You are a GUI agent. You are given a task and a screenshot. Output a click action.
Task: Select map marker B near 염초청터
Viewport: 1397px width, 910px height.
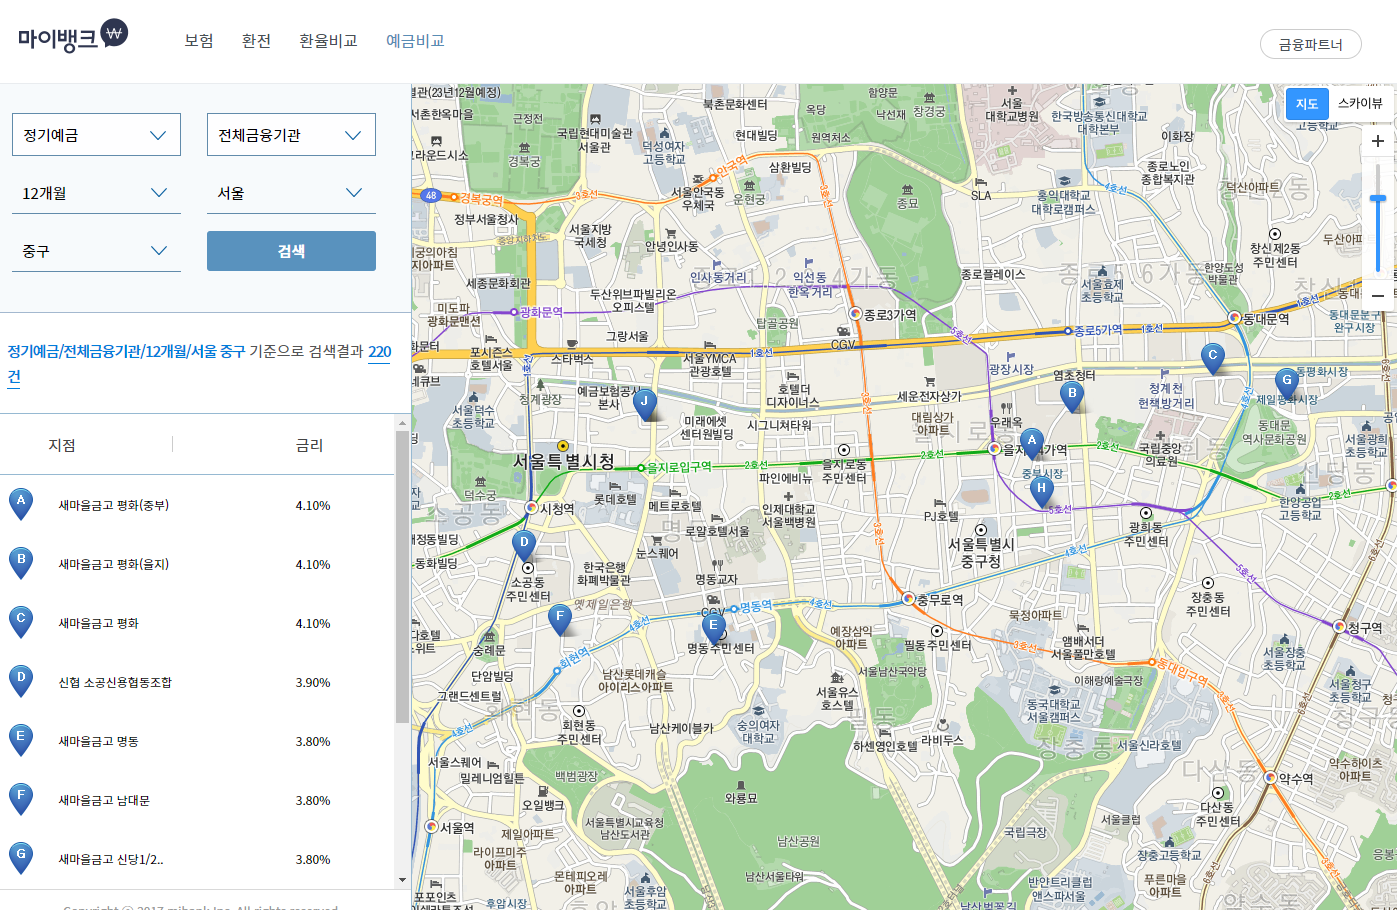(x=1072, y=396)
